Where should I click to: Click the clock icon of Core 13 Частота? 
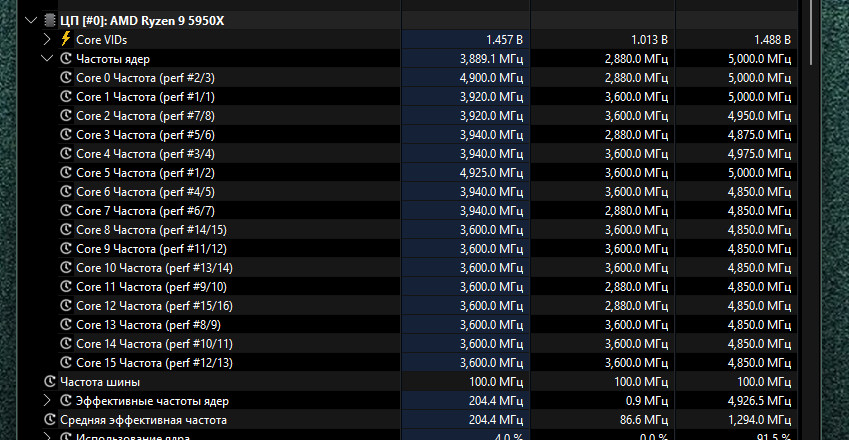click(x=66, y=324)
